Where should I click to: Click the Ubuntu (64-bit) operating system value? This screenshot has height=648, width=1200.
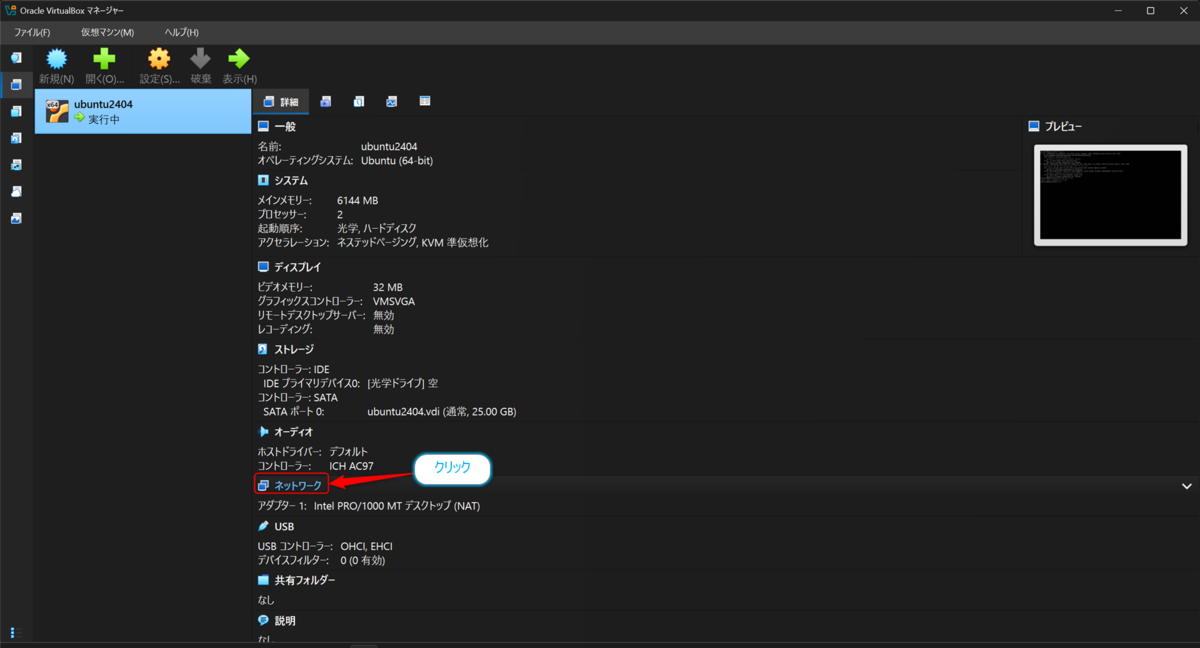click(x=397, y=160)
